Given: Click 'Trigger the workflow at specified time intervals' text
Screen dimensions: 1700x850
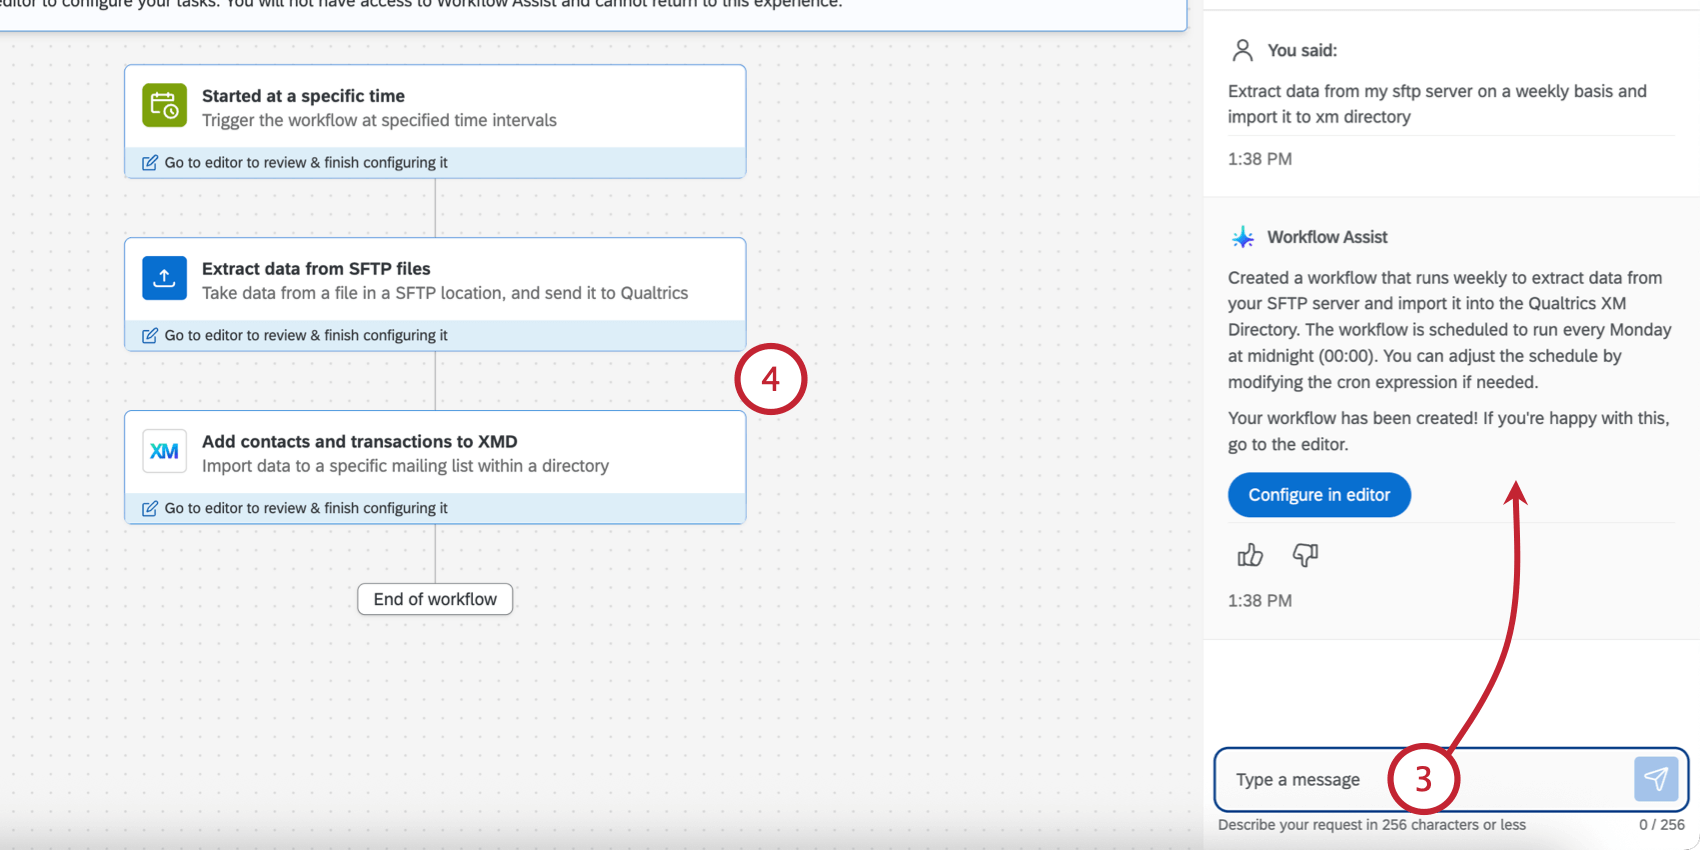Looking at the screenshot, I should point(379,121).
